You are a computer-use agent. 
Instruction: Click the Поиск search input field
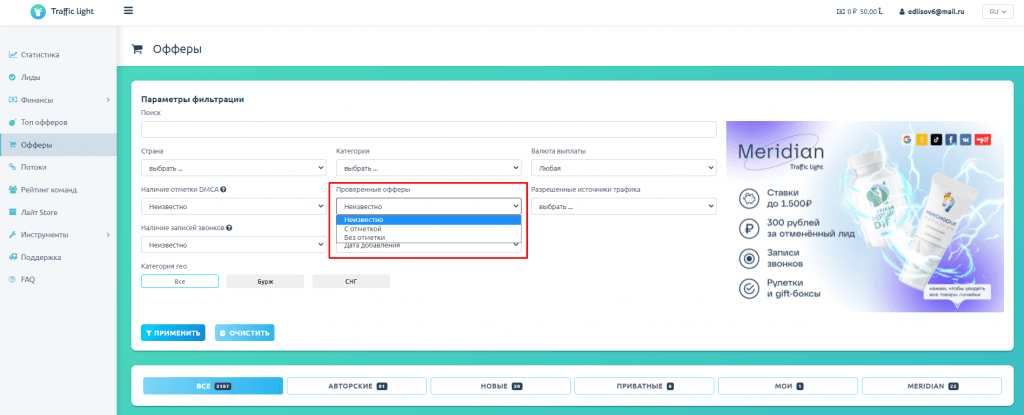(428, 129)
